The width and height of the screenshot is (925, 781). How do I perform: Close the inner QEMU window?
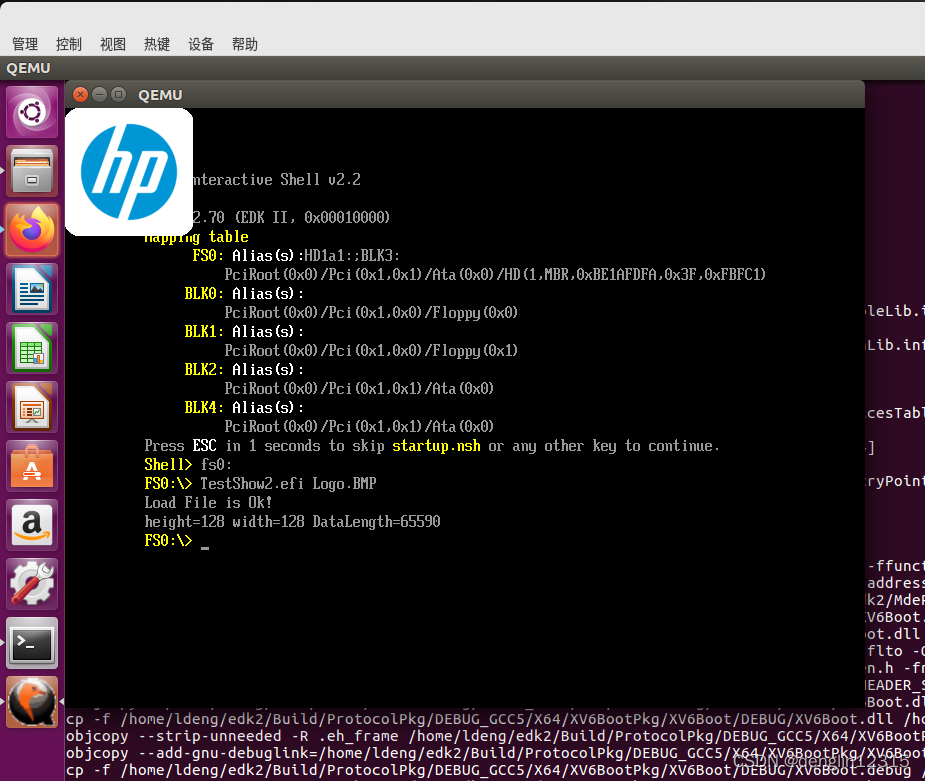(x=81, y=94)
